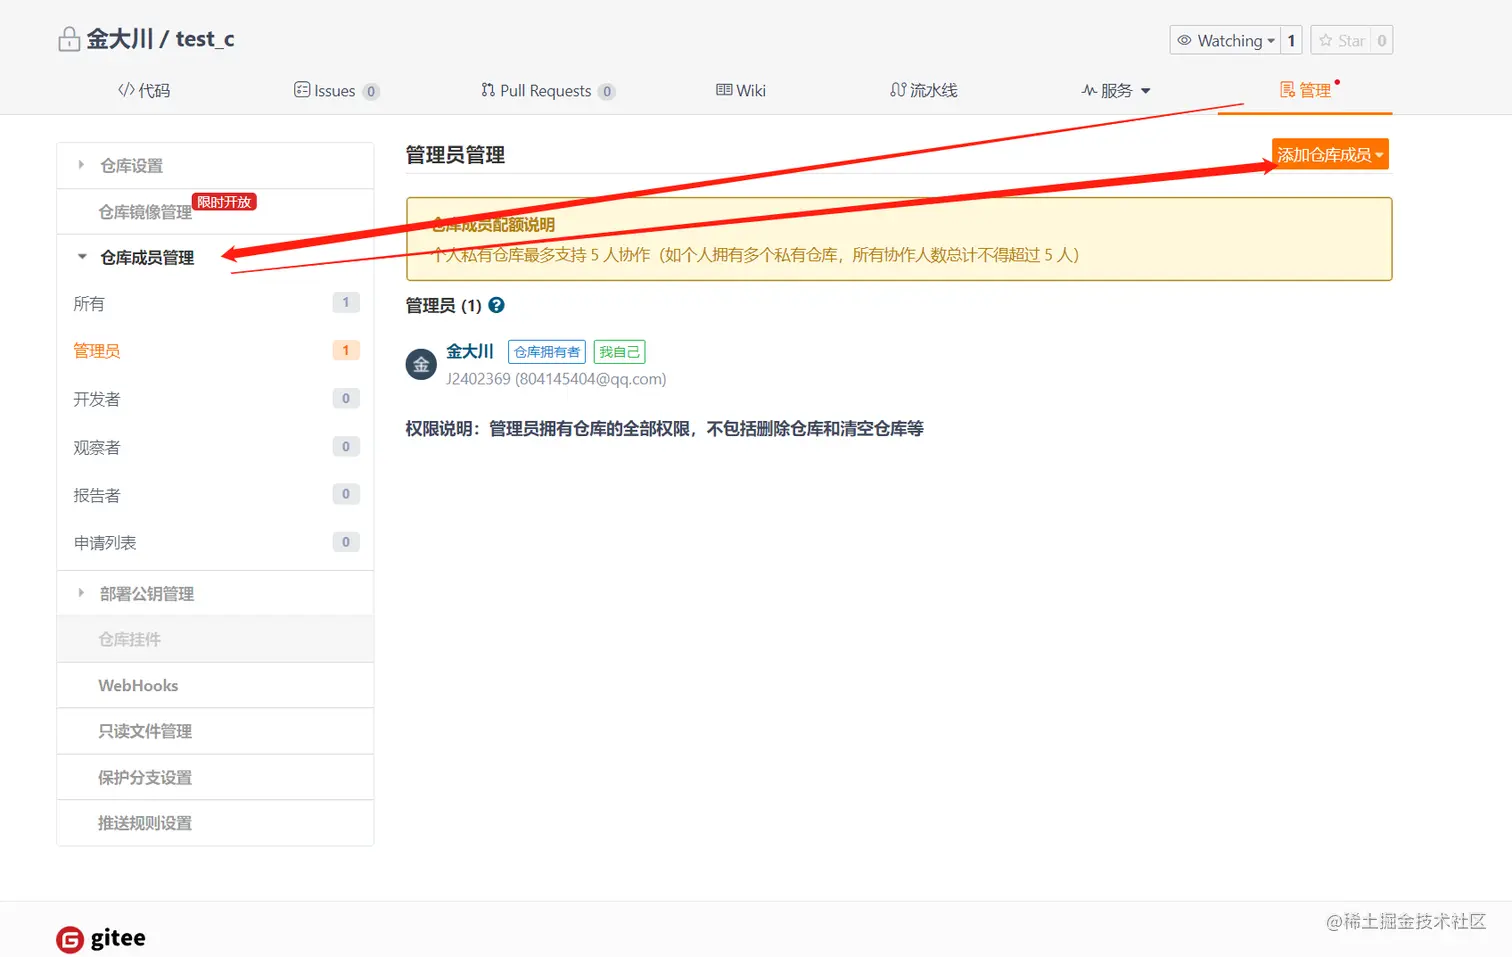Screen dimensions: 1512x957
Task: Click the star icon in Star button
Action: click(x=1326, y=40)
